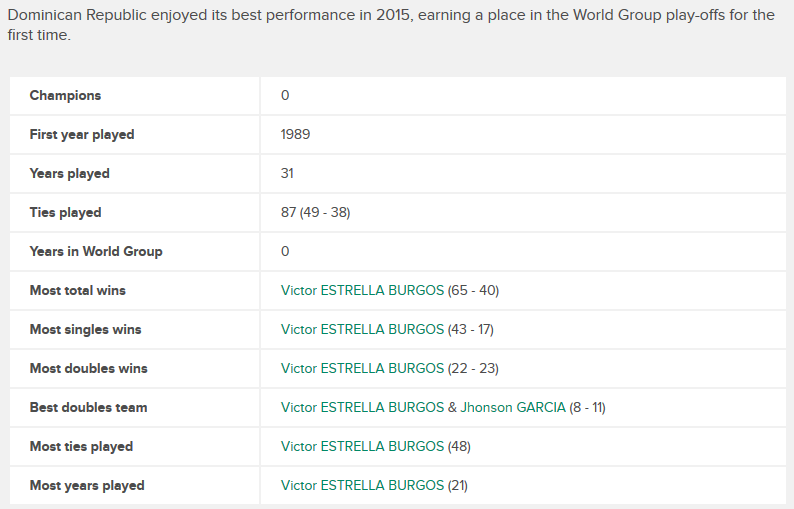The image size is (794, 509).
Task: Click the 31 years played value
Action: pyautogui.click(x=287, y=173)
